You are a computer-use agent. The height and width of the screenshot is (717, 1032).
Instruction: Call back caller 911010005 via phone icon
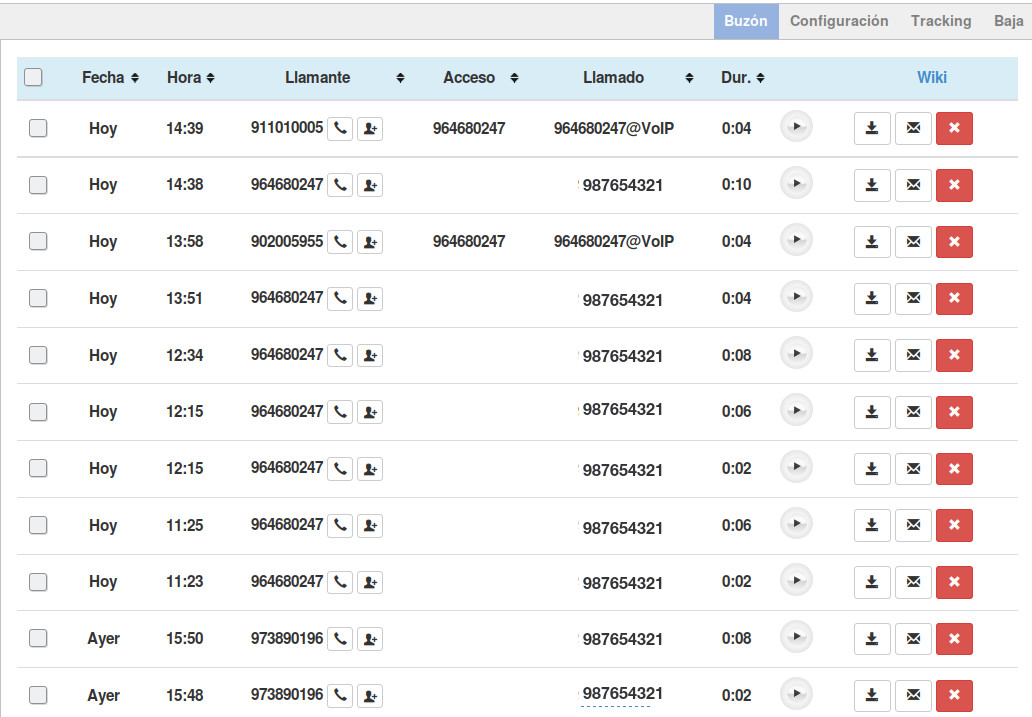click(340, 128)
